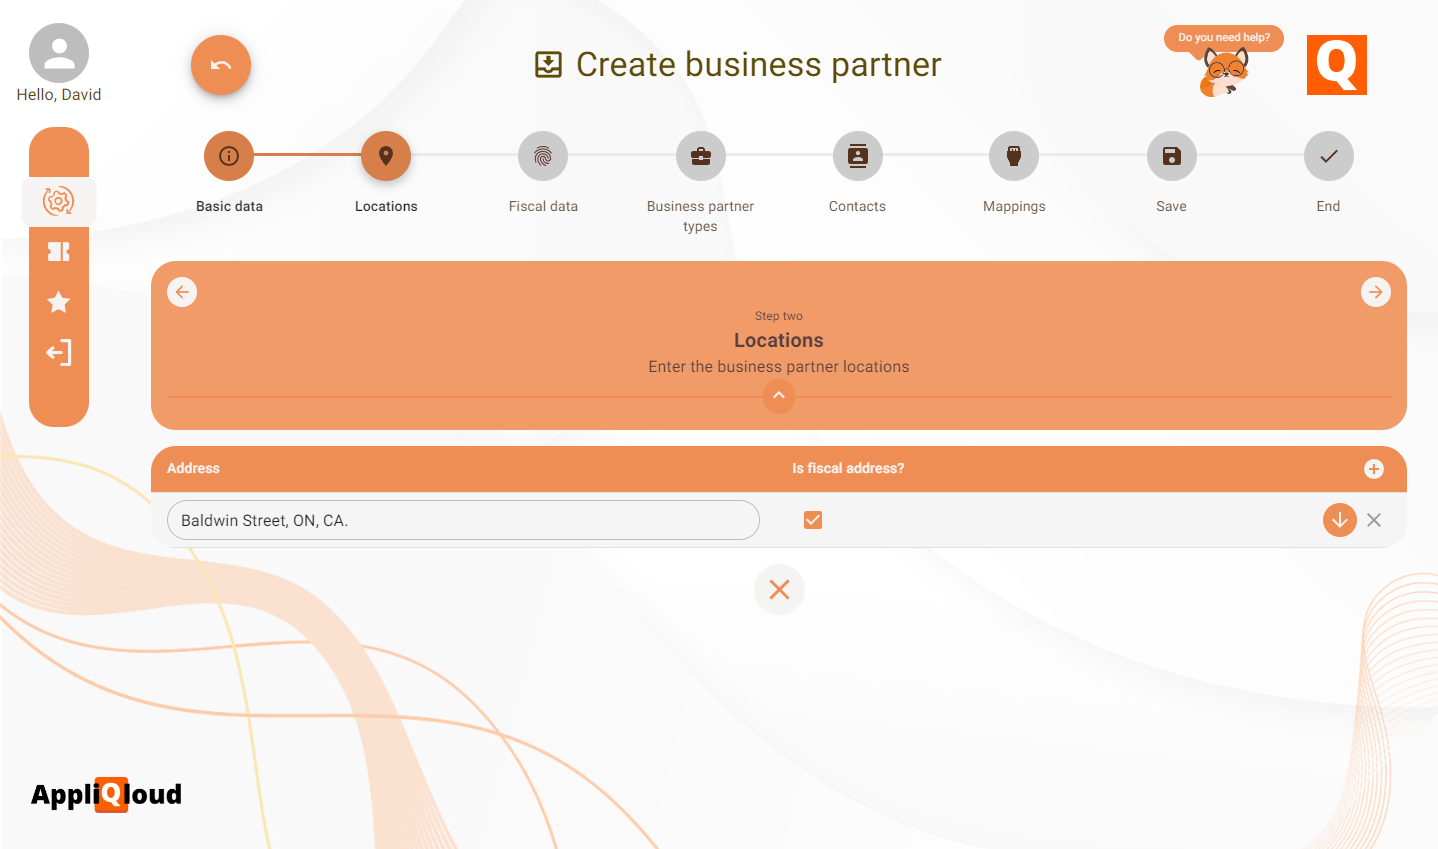Select the Mappings step label
The width and height of the screenshot is (1438, 849).
point(1014,206)
